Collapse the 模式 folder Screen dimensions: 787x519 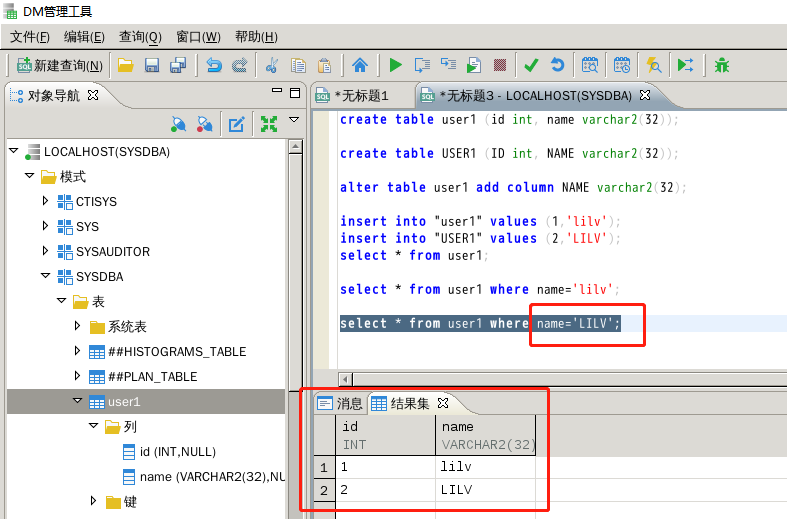click(30, 176)
